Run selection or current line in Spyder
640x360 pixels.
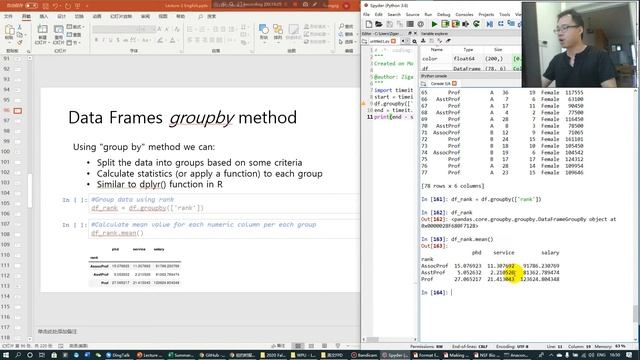(466, 24)
